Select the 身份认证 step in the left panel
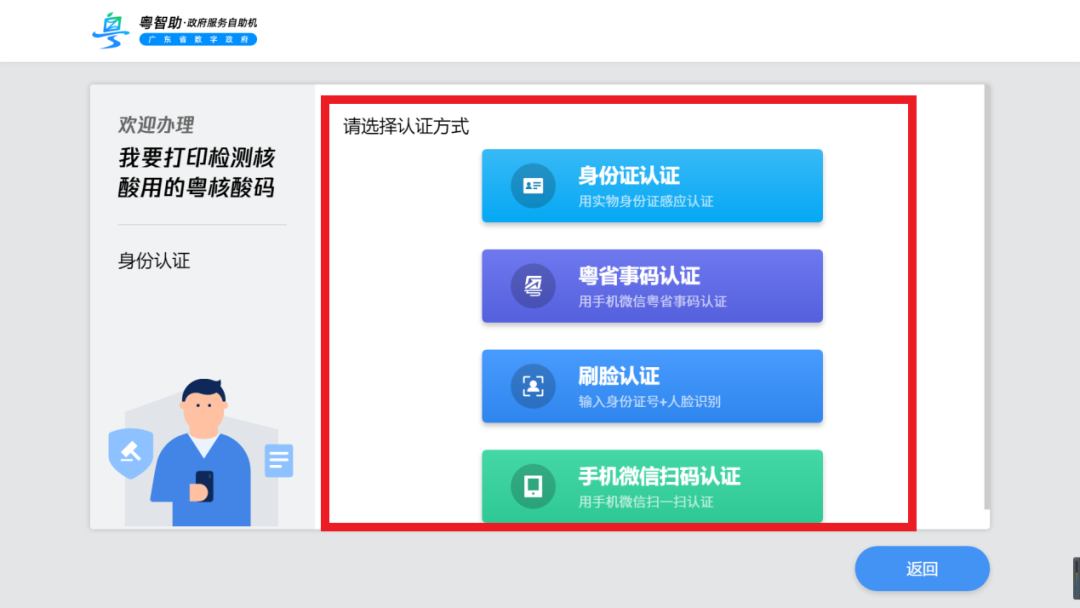Viewport: 1080px width, 608px height. click(154, 261)
